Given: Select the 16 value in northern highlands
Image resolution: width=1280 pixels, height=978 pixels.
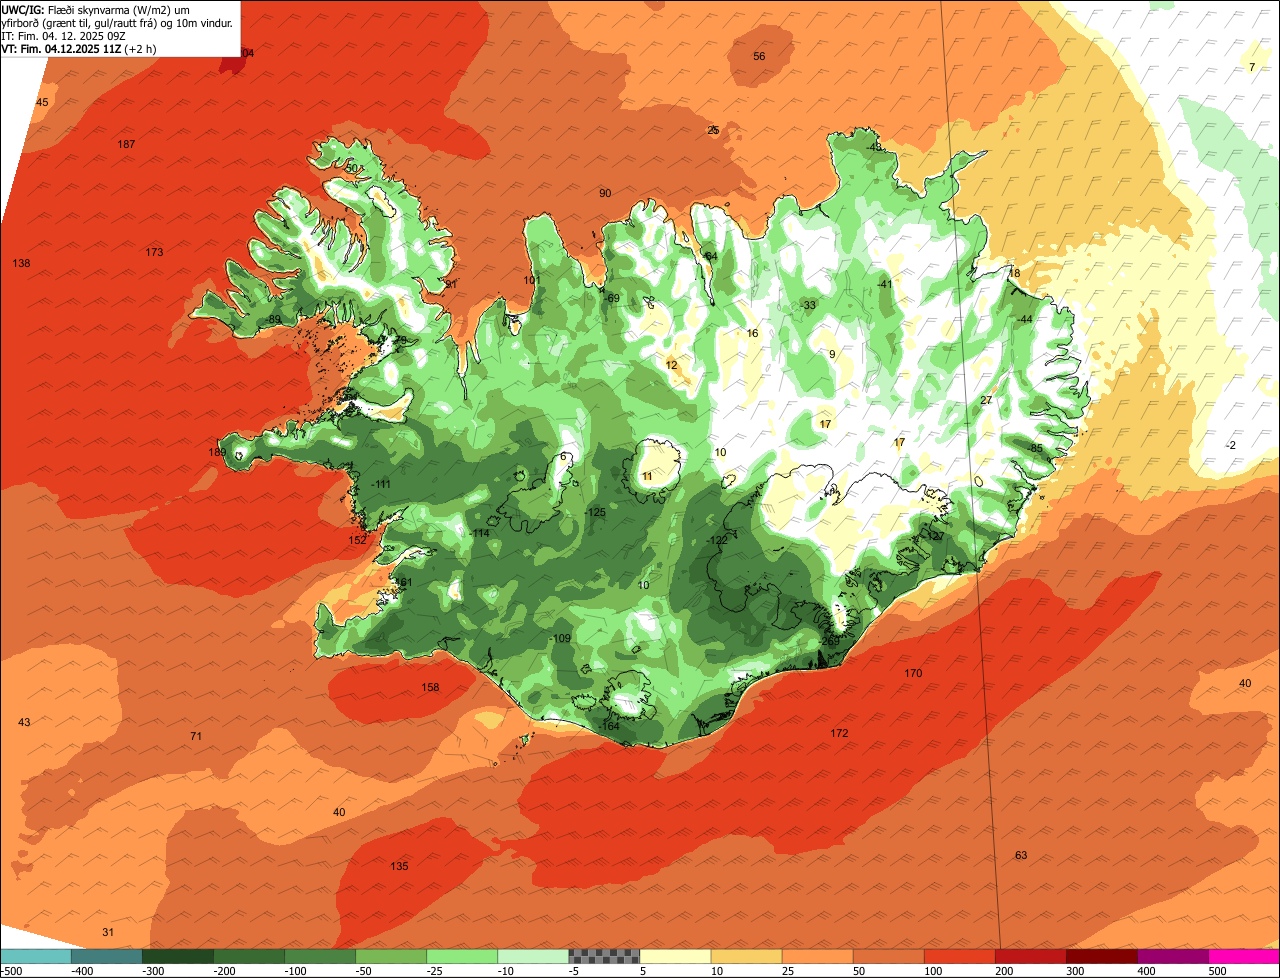Looking at the screenshot, I should [752, 333].
